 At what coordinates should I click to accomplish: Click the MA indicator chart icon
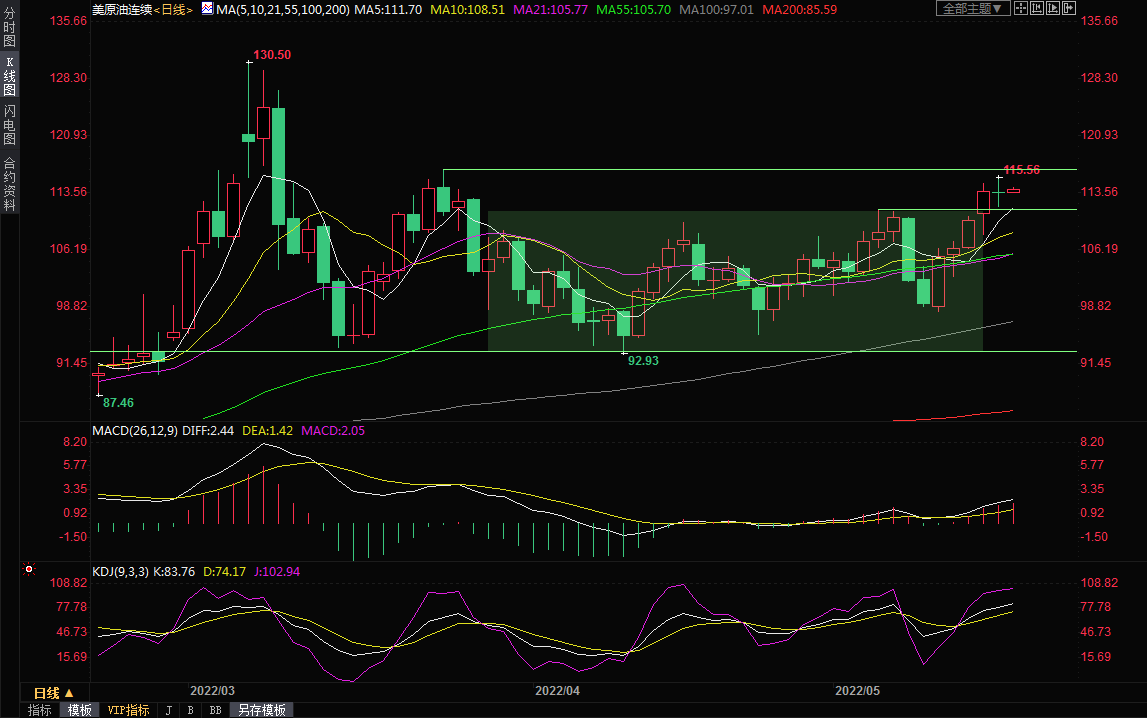pyautogui.click(x=207, y=8)
